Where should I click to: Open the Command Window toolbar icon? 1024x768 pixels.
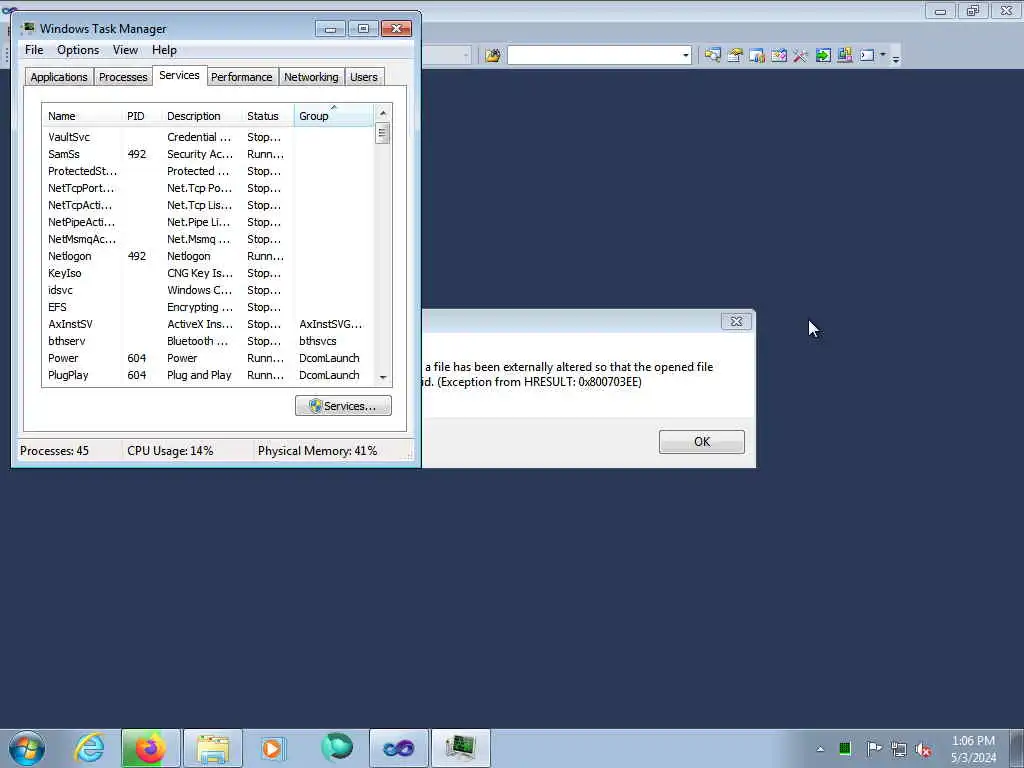(x=867, y=56)
